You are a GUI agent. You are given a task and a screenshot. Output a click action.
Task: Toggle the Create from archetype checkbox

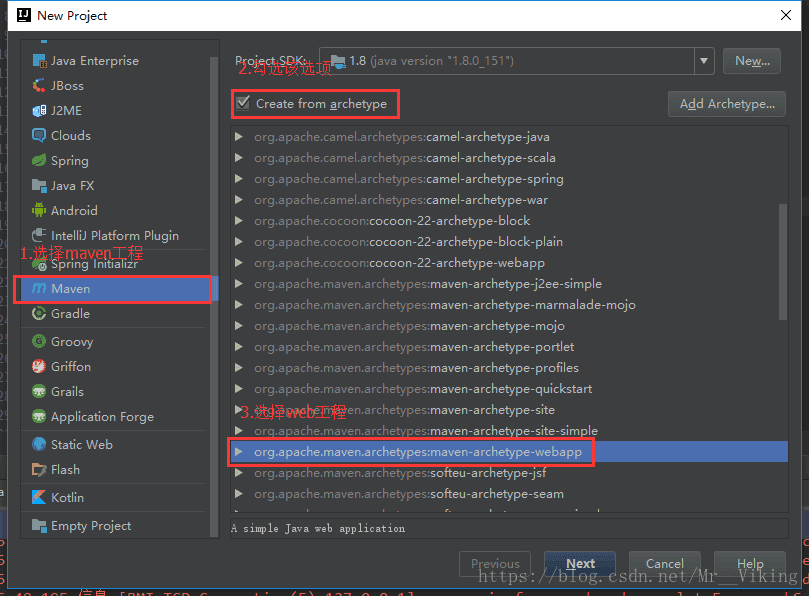click(243, 103)
